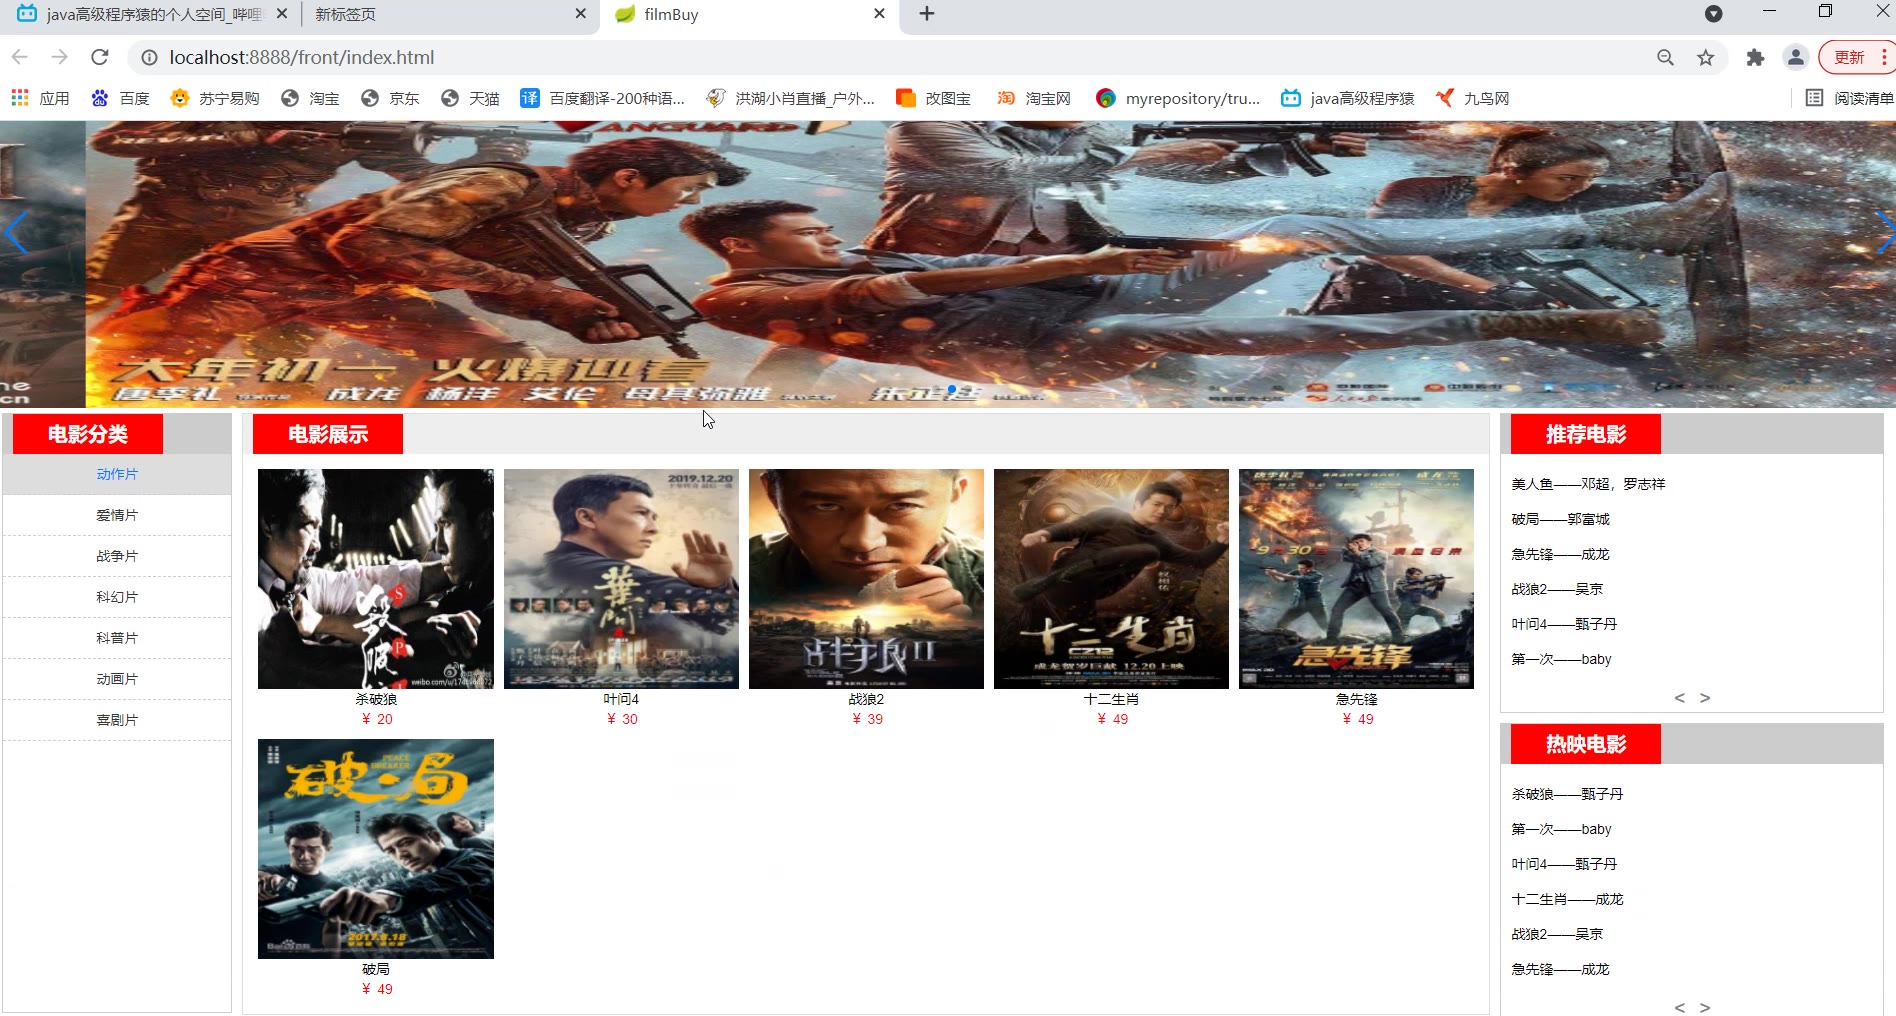Open the myrepository bookmark
The height and width of the screenshot is (1016, 1896).
[1178, 98]
